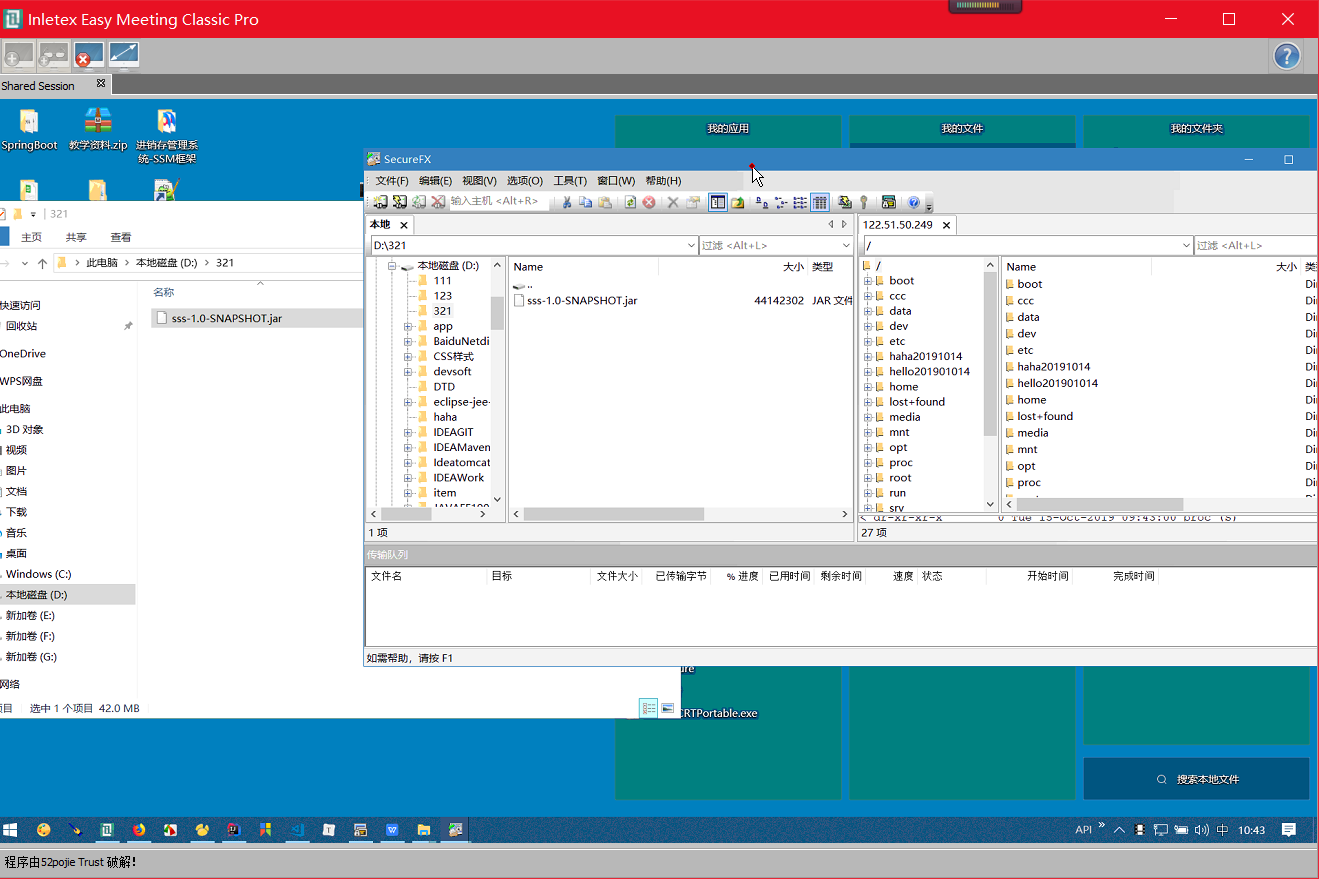Select haha20191014 in remote file list
Image resolution: width=1319 pixels, height=879 pixels.
point(1054,367)
